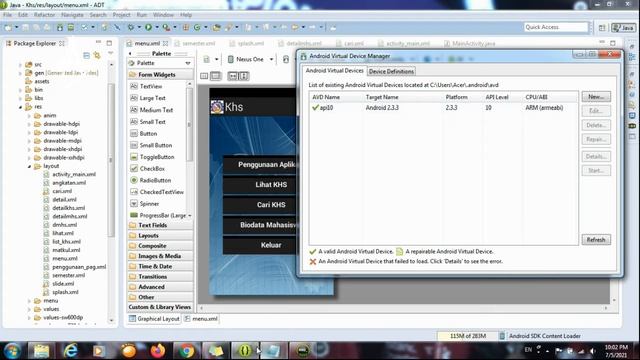The height and width of the screenshot is (360, 640).
Task: Click the Android SDK Content Loader status icon
Action: point(502,336)
